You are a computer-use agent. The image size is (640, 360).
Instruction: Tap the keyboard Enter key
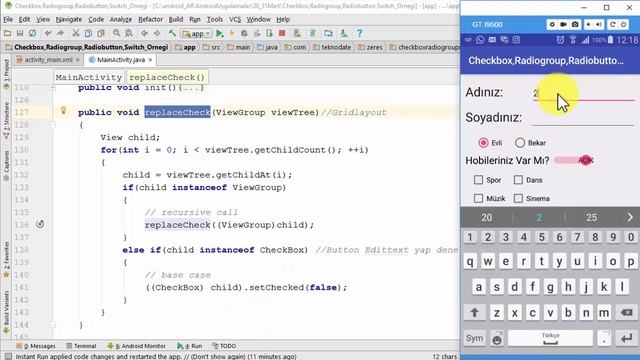[x=626, y=338]
